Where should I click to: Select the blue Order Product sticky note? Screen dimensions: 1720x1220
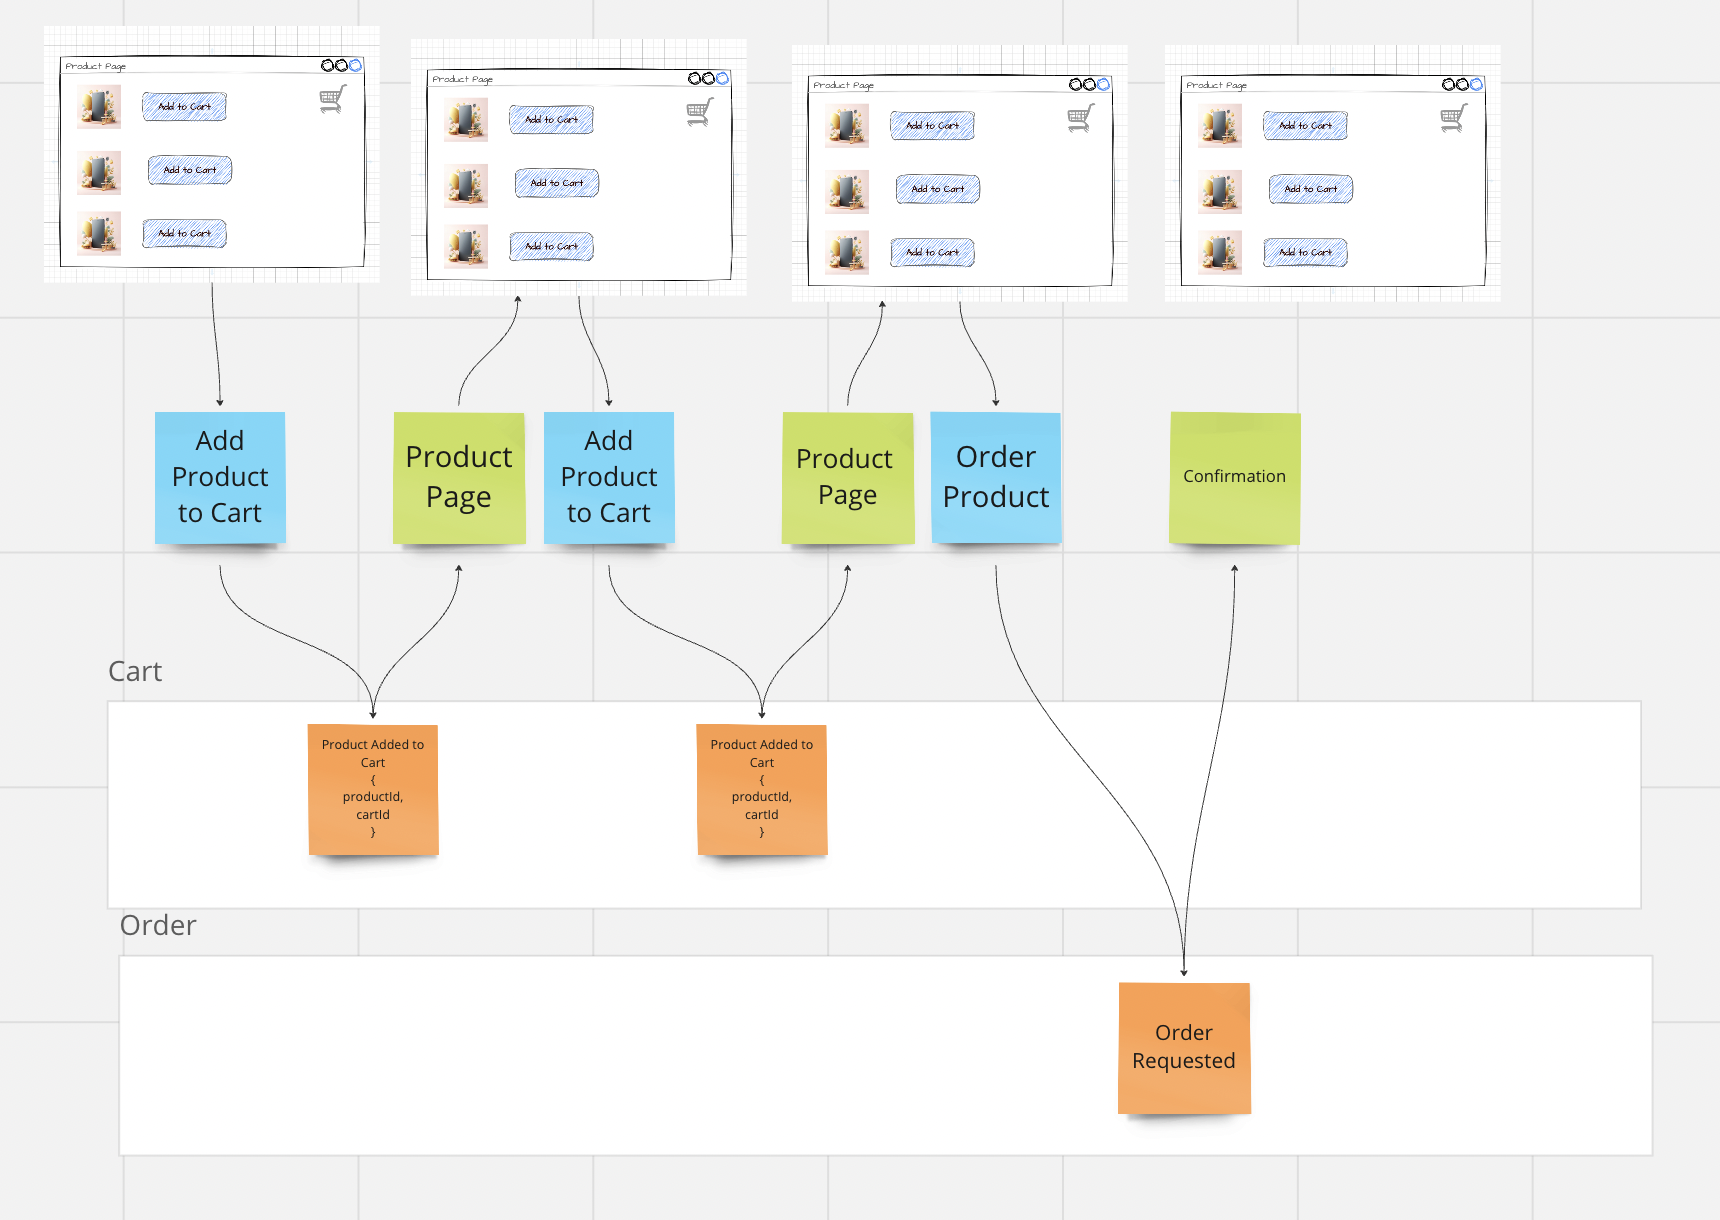point(995,477)
